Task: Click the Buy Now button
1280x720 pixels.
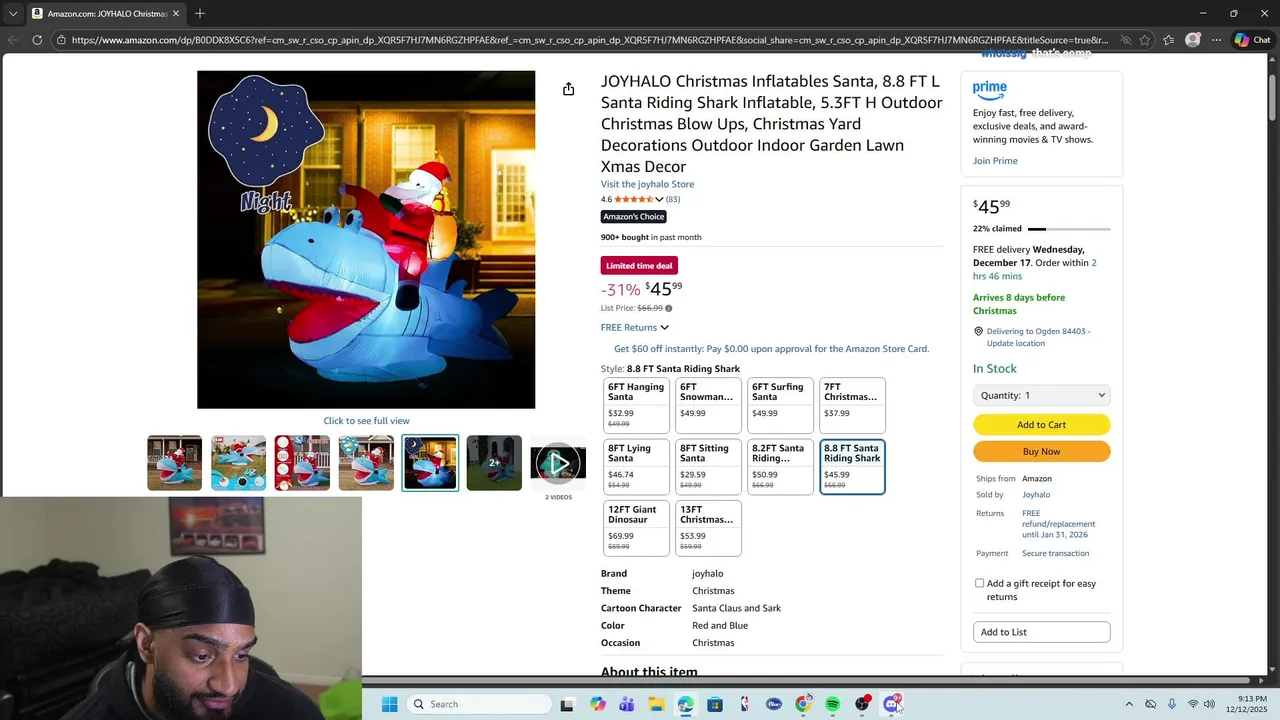Action: click(1041, 452)
